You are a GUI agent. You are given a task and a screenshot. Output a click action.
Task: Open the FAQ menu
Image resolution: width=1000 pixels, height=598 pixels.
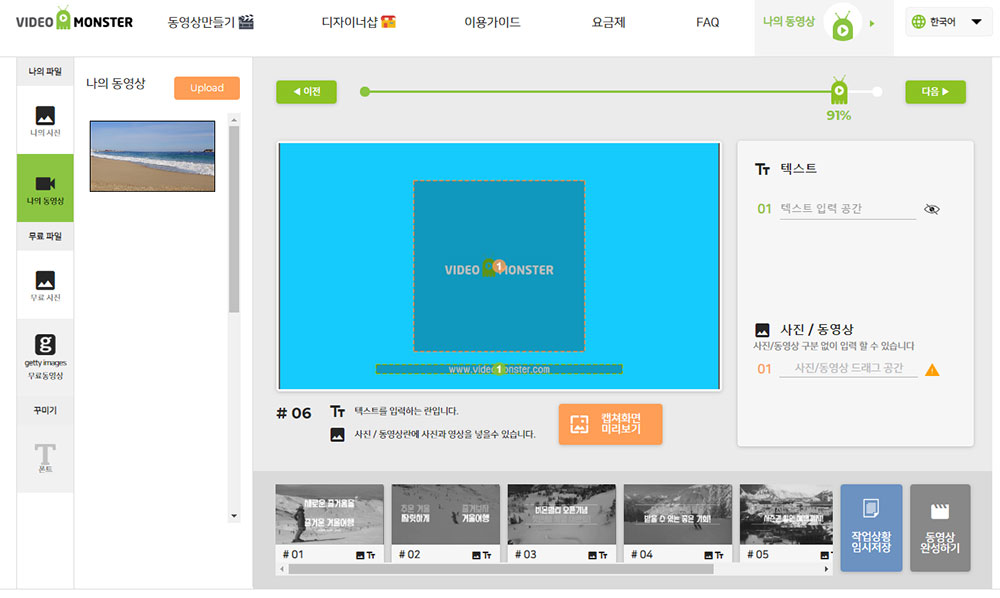(x=707, y=22)
